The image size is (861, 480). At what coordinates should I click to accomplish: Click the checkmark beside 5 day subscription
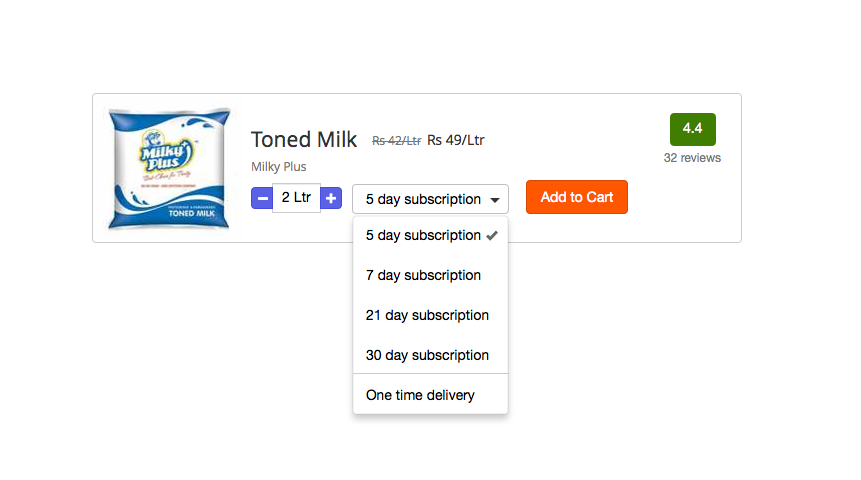point(492,236)
